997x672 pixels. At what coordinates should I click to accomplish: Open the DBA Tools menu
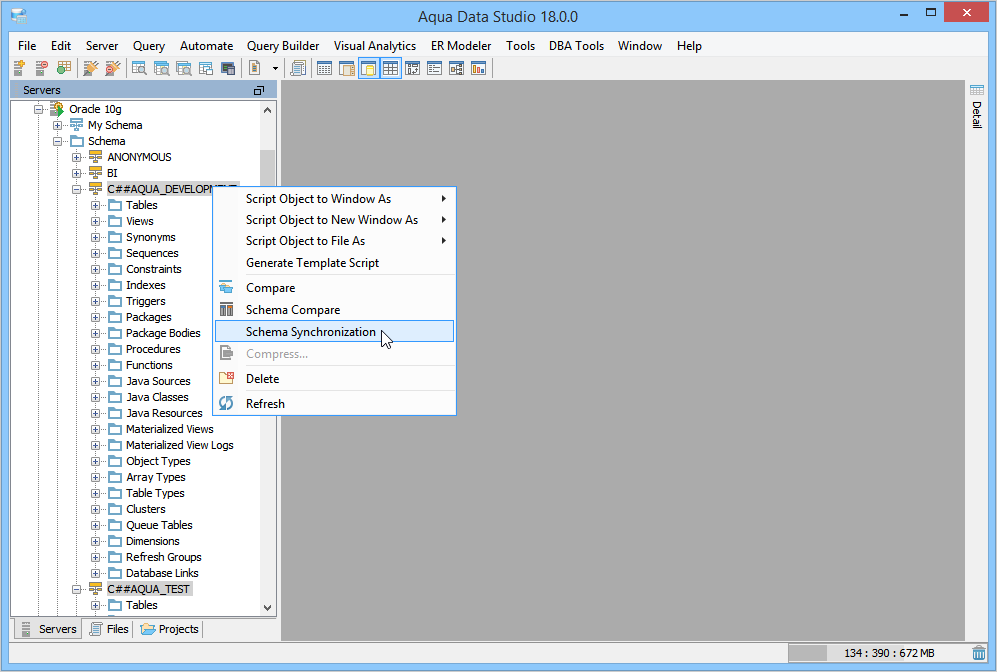point(576,46)
